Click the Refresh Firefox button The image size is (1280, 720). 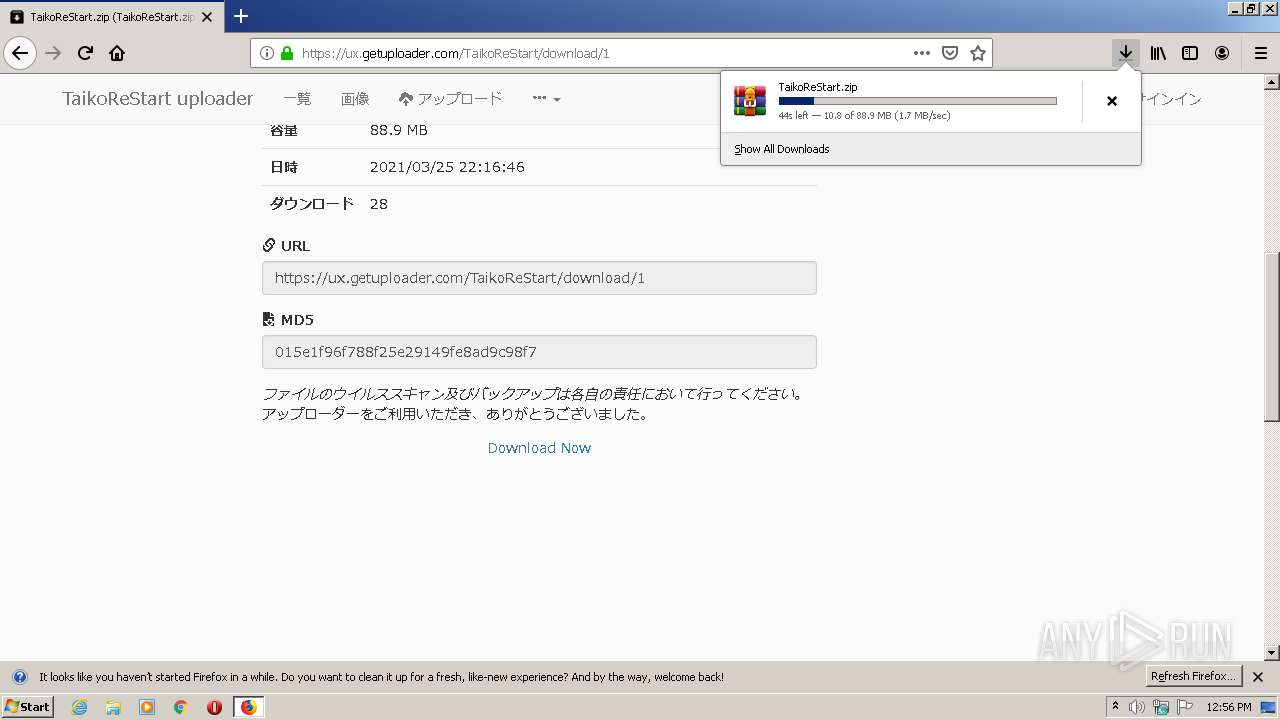coord(1194,676)
